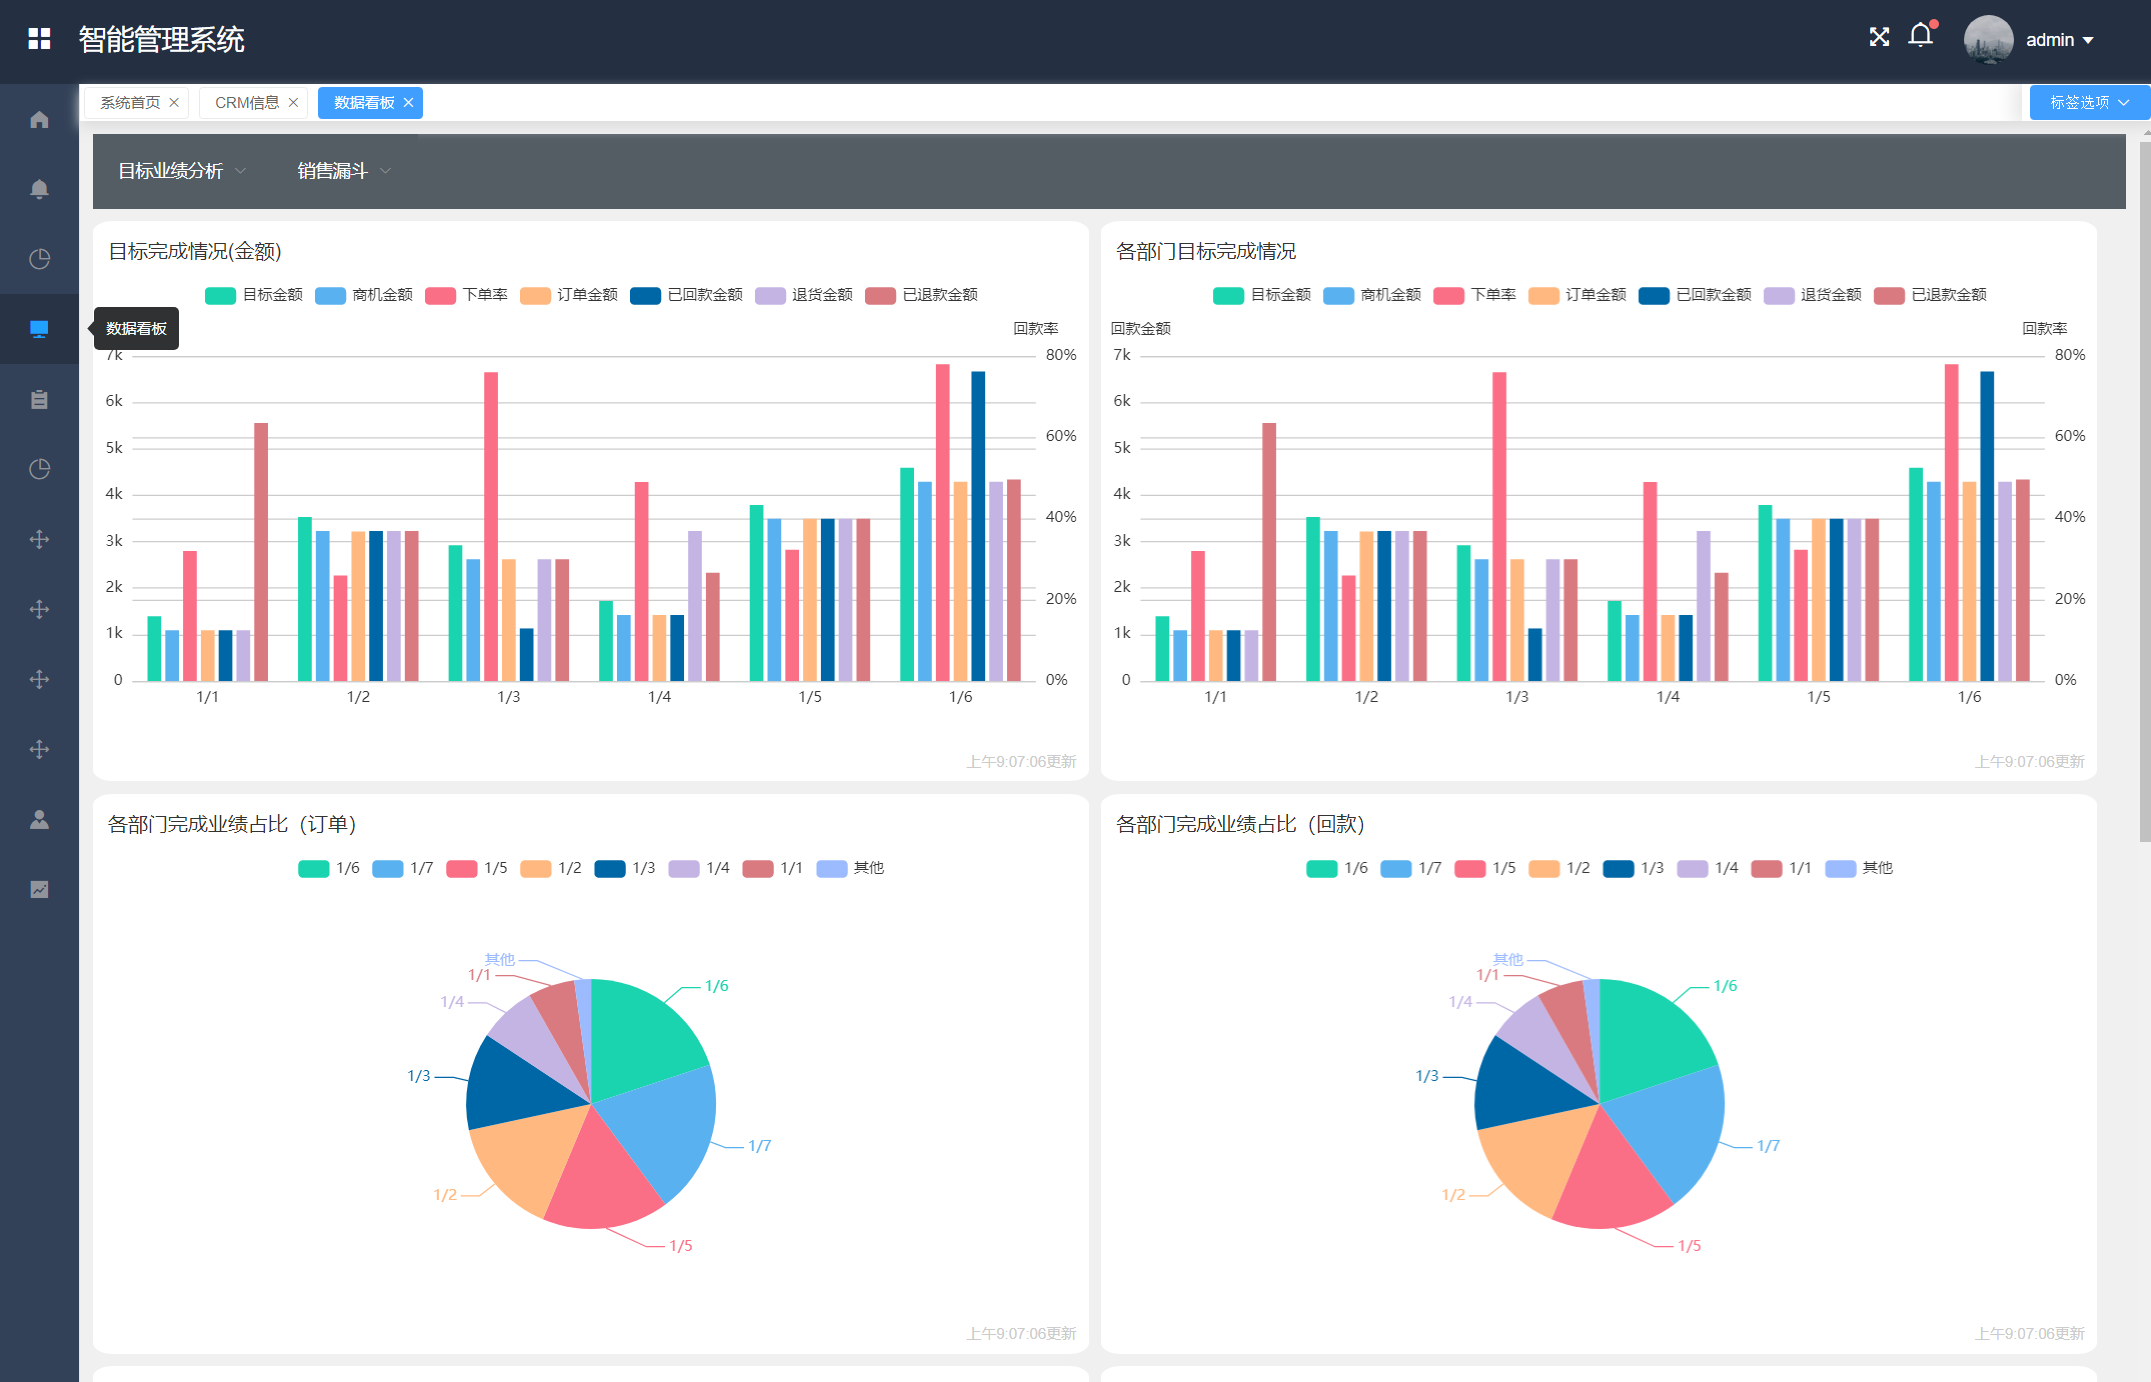The height and width of the screenshot is (1382, 2151).
Task: Toggle 下单率 legend in 各部门目标完成情况 chart
Action: click(1475, 295)
